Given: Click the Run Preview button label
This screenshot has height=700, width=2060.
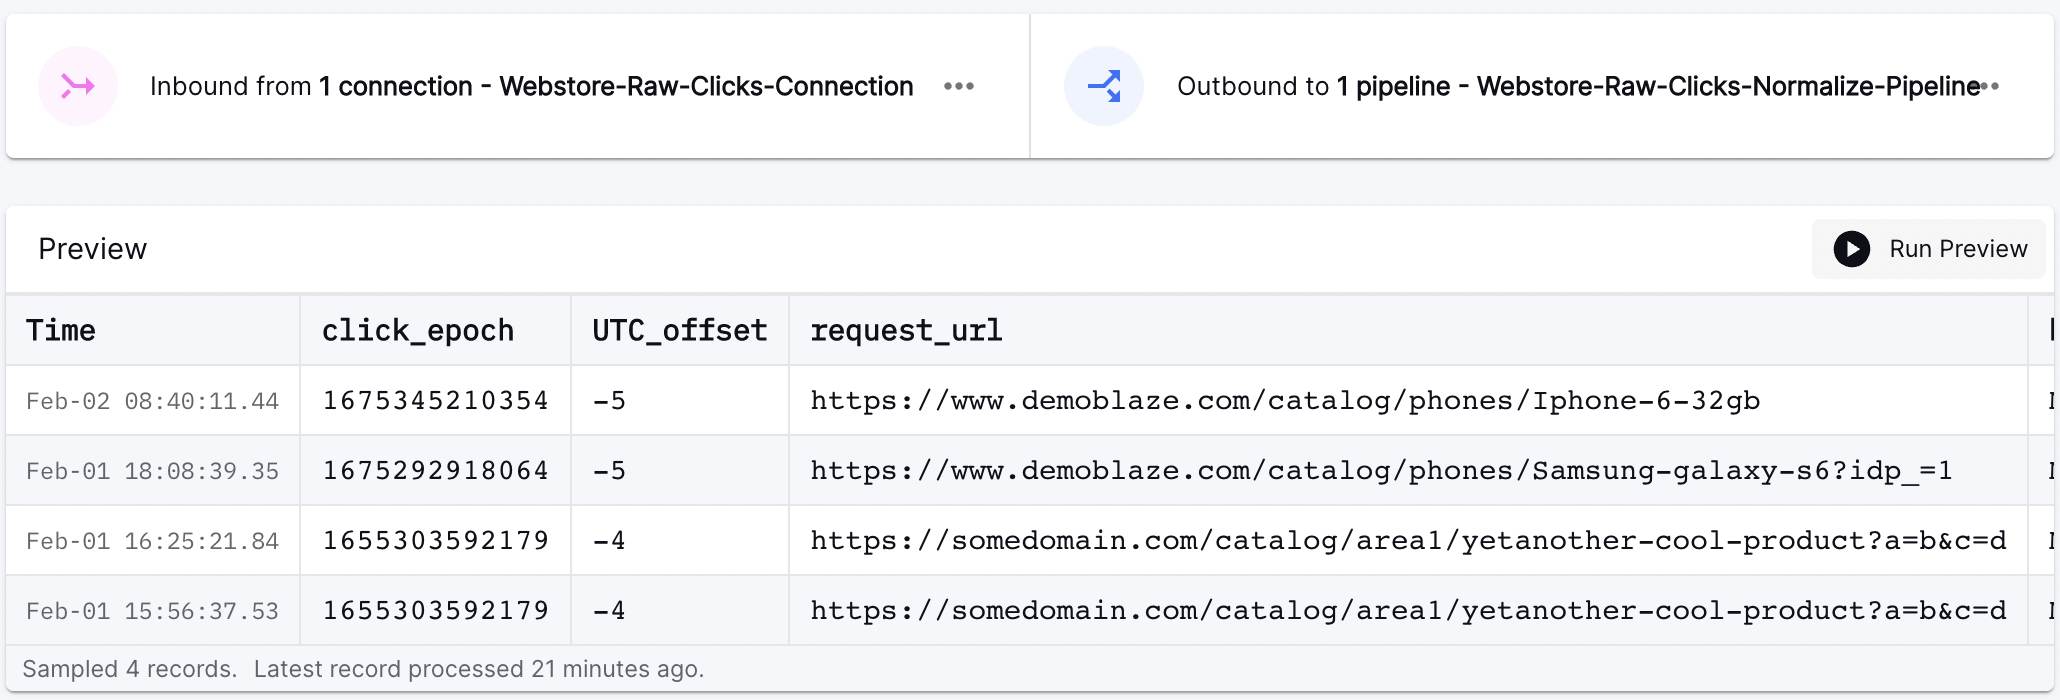Looking at the screenshot, I should coord(1957,249).
